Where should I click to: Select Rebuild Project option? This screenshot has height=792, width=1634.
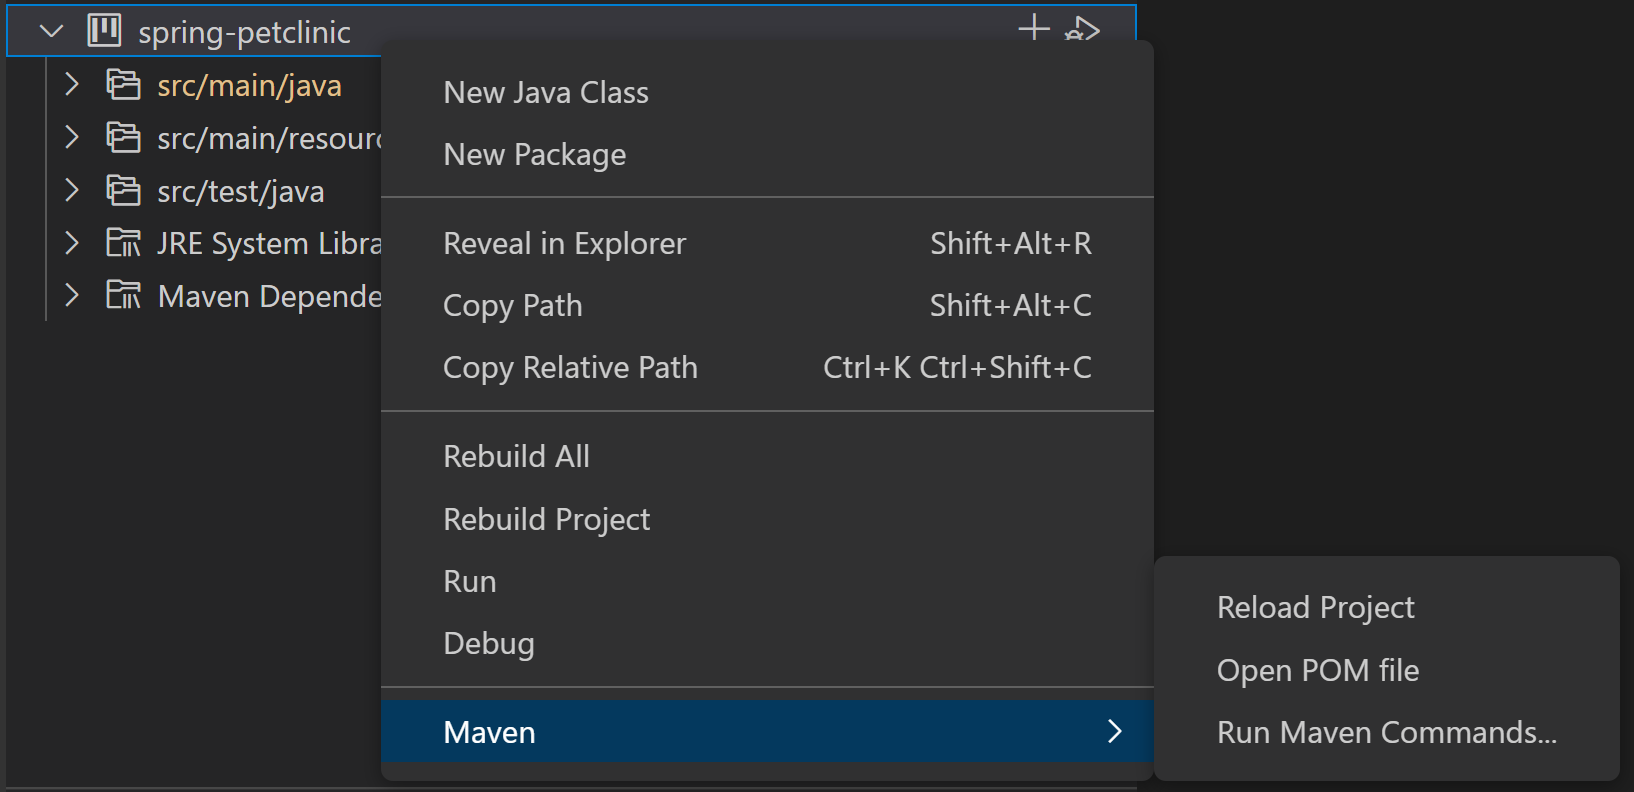[x=547, y=520]
